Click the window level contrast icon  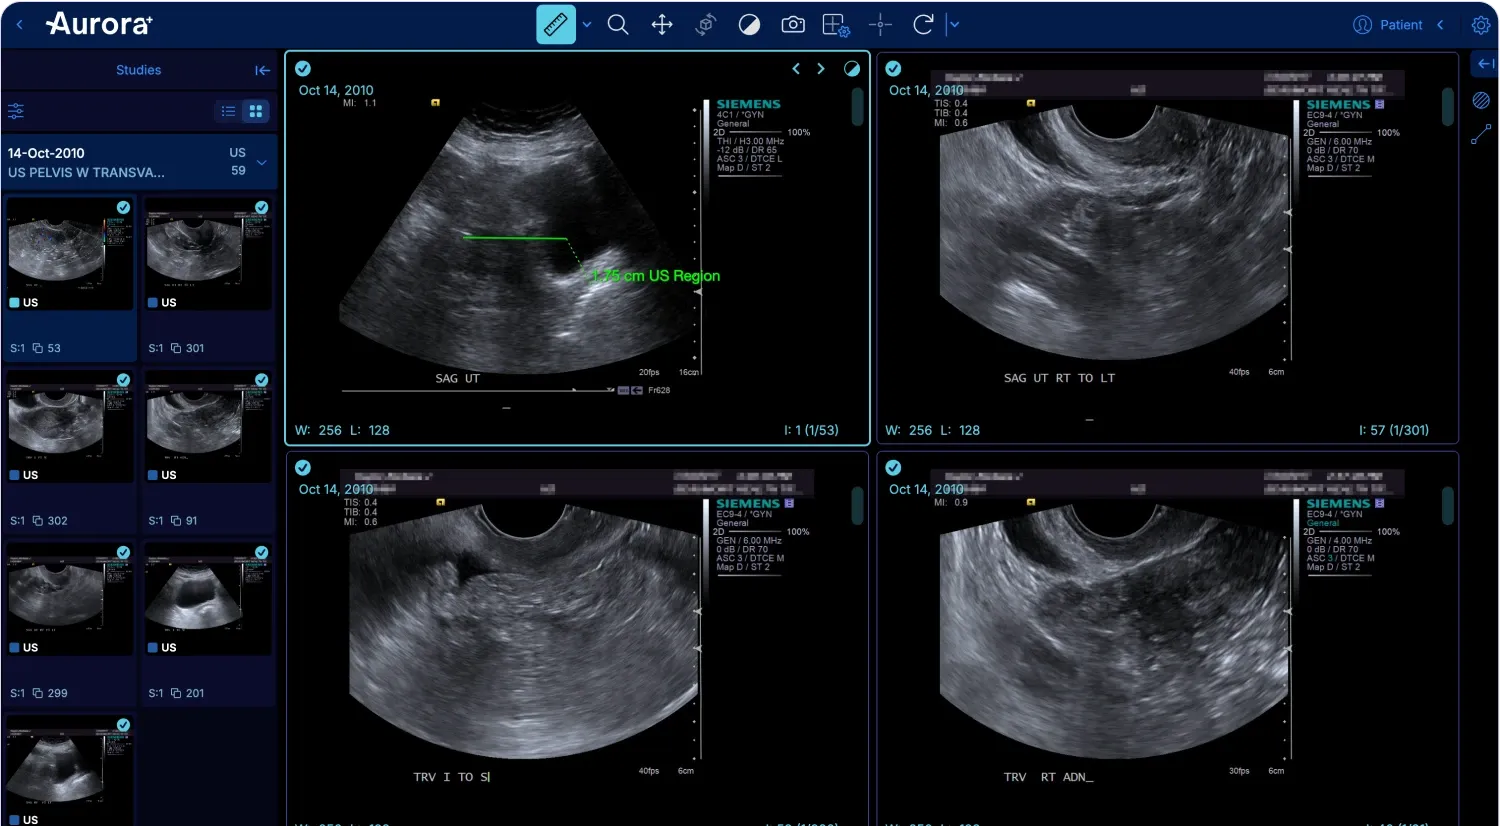749,25
